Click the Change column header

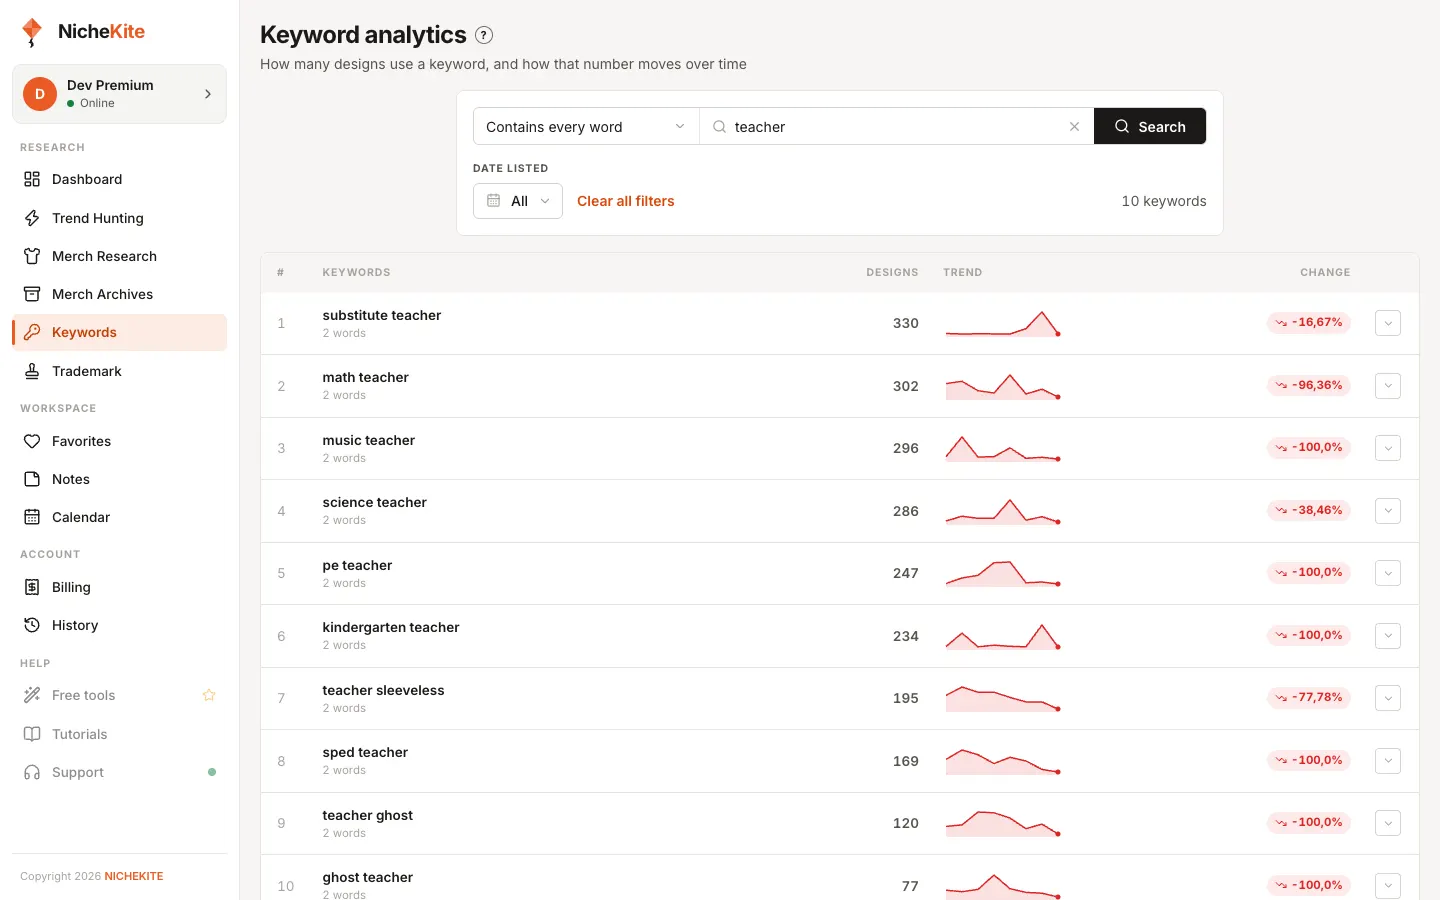coord(1325,272)
